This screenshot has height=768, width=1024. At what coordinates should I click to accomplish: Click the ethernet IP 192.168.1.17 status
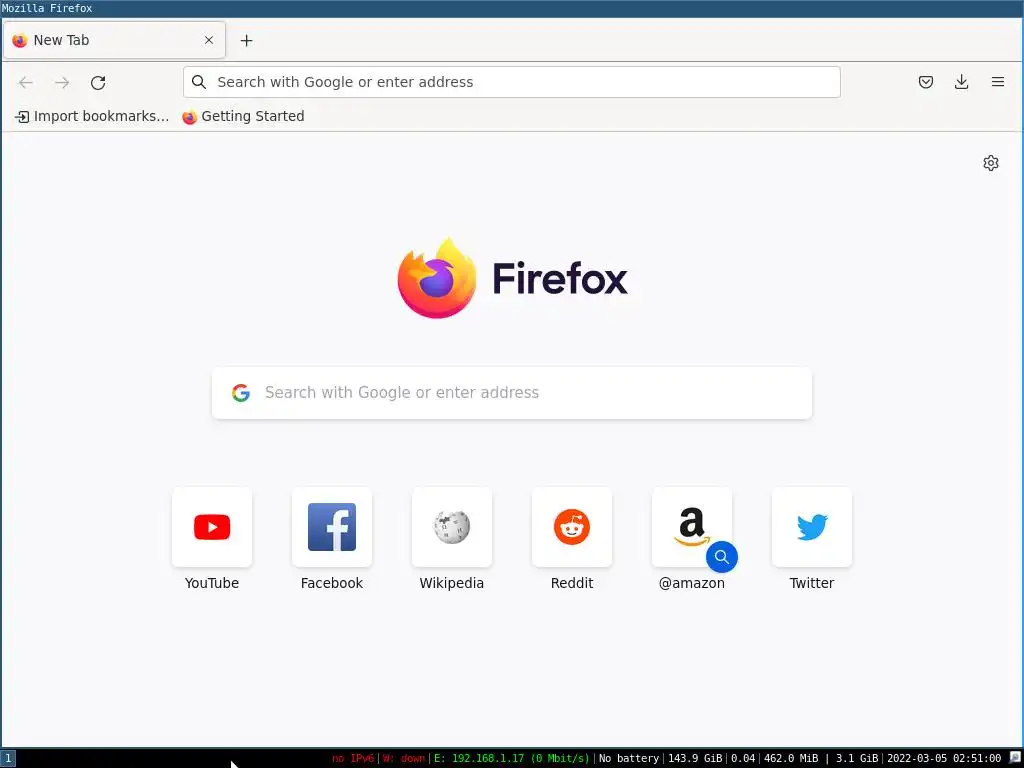pos(512,758)
